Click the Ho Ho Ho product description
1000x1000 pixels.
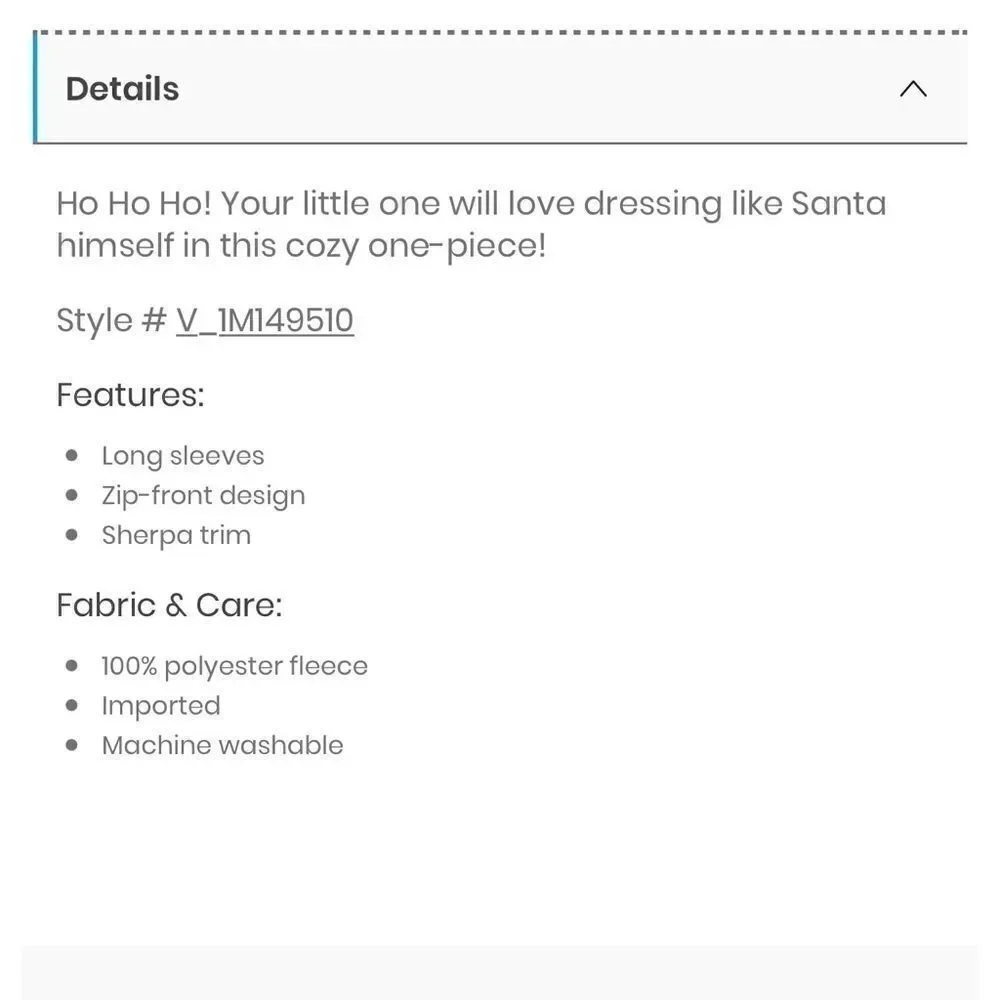pyautogui.click(x=471, y=224)
